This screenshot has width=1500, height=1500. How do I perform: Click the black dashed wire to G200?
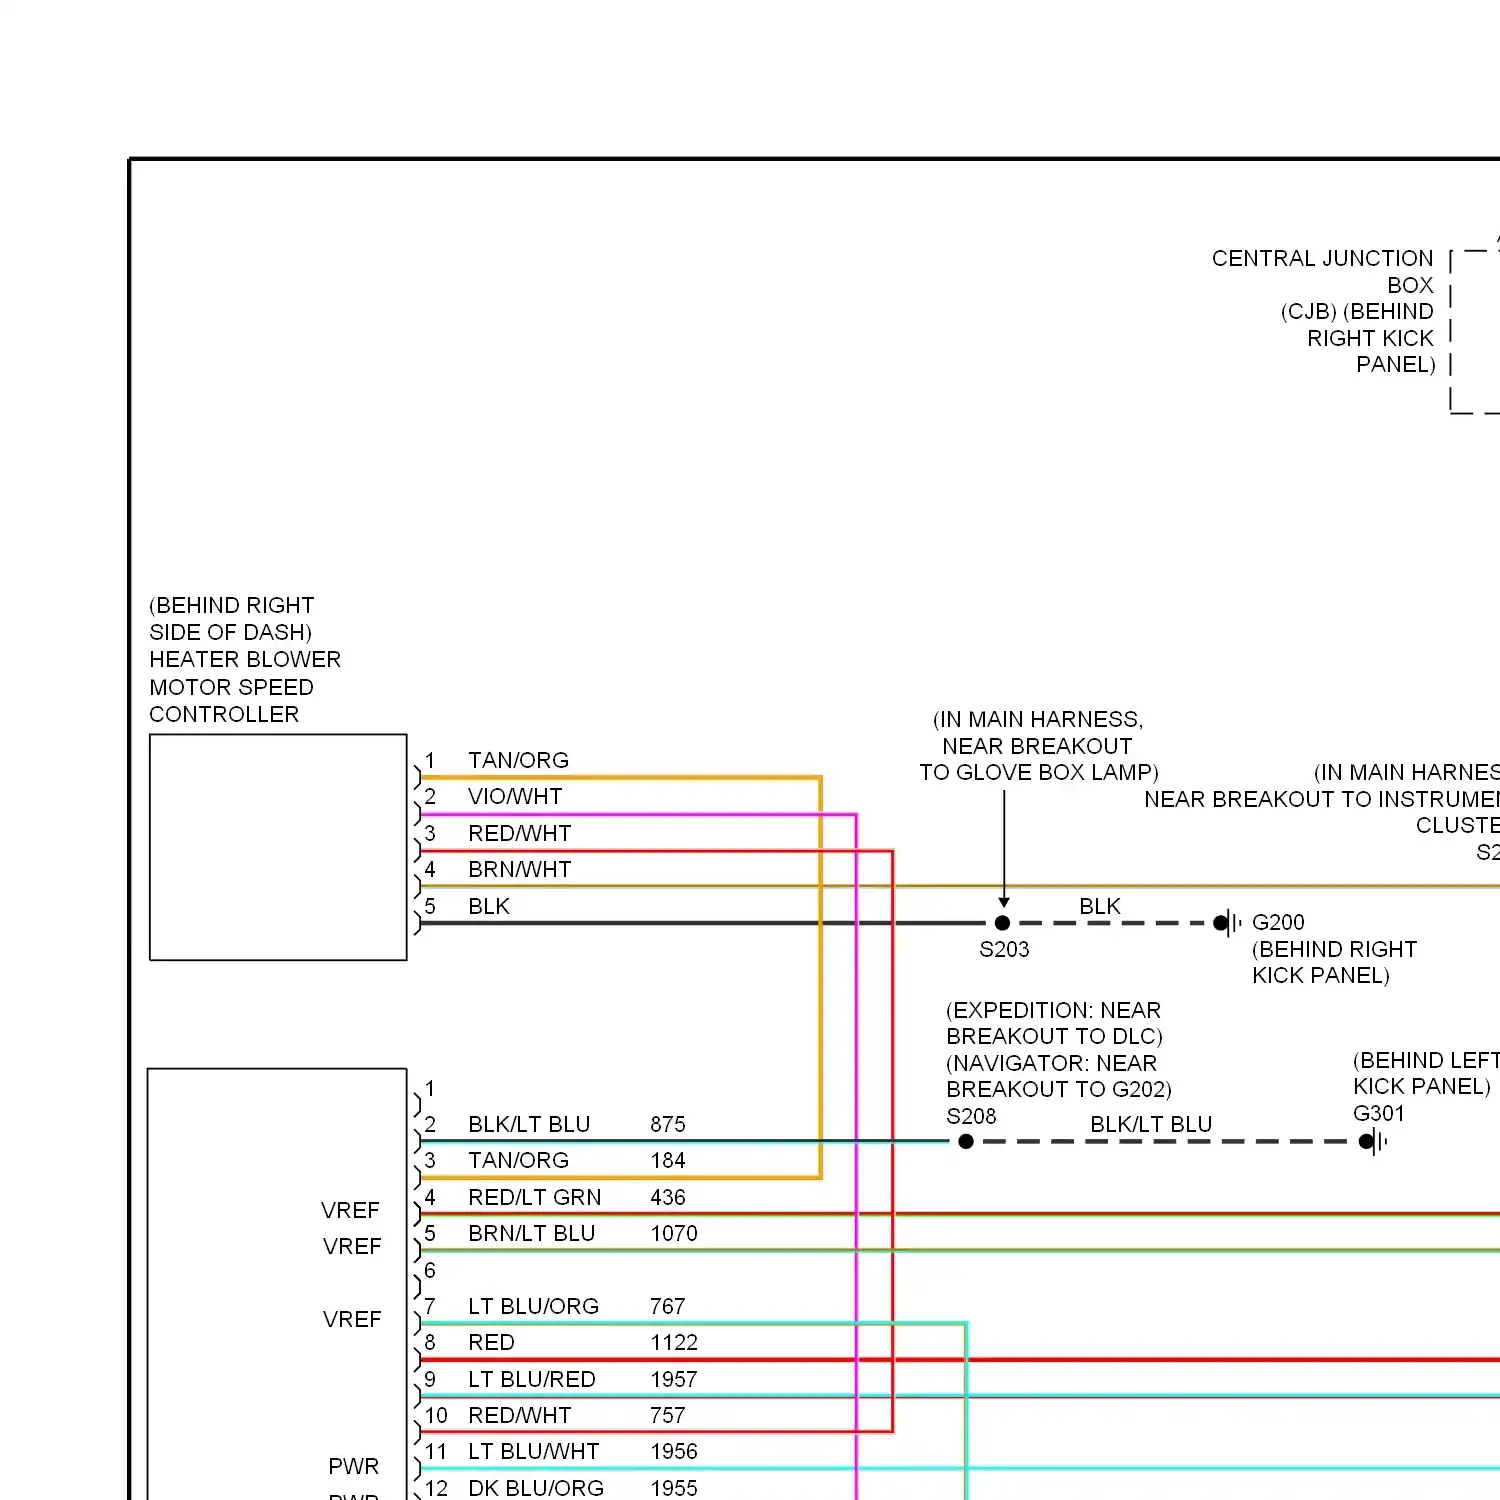coord(1110,923)
